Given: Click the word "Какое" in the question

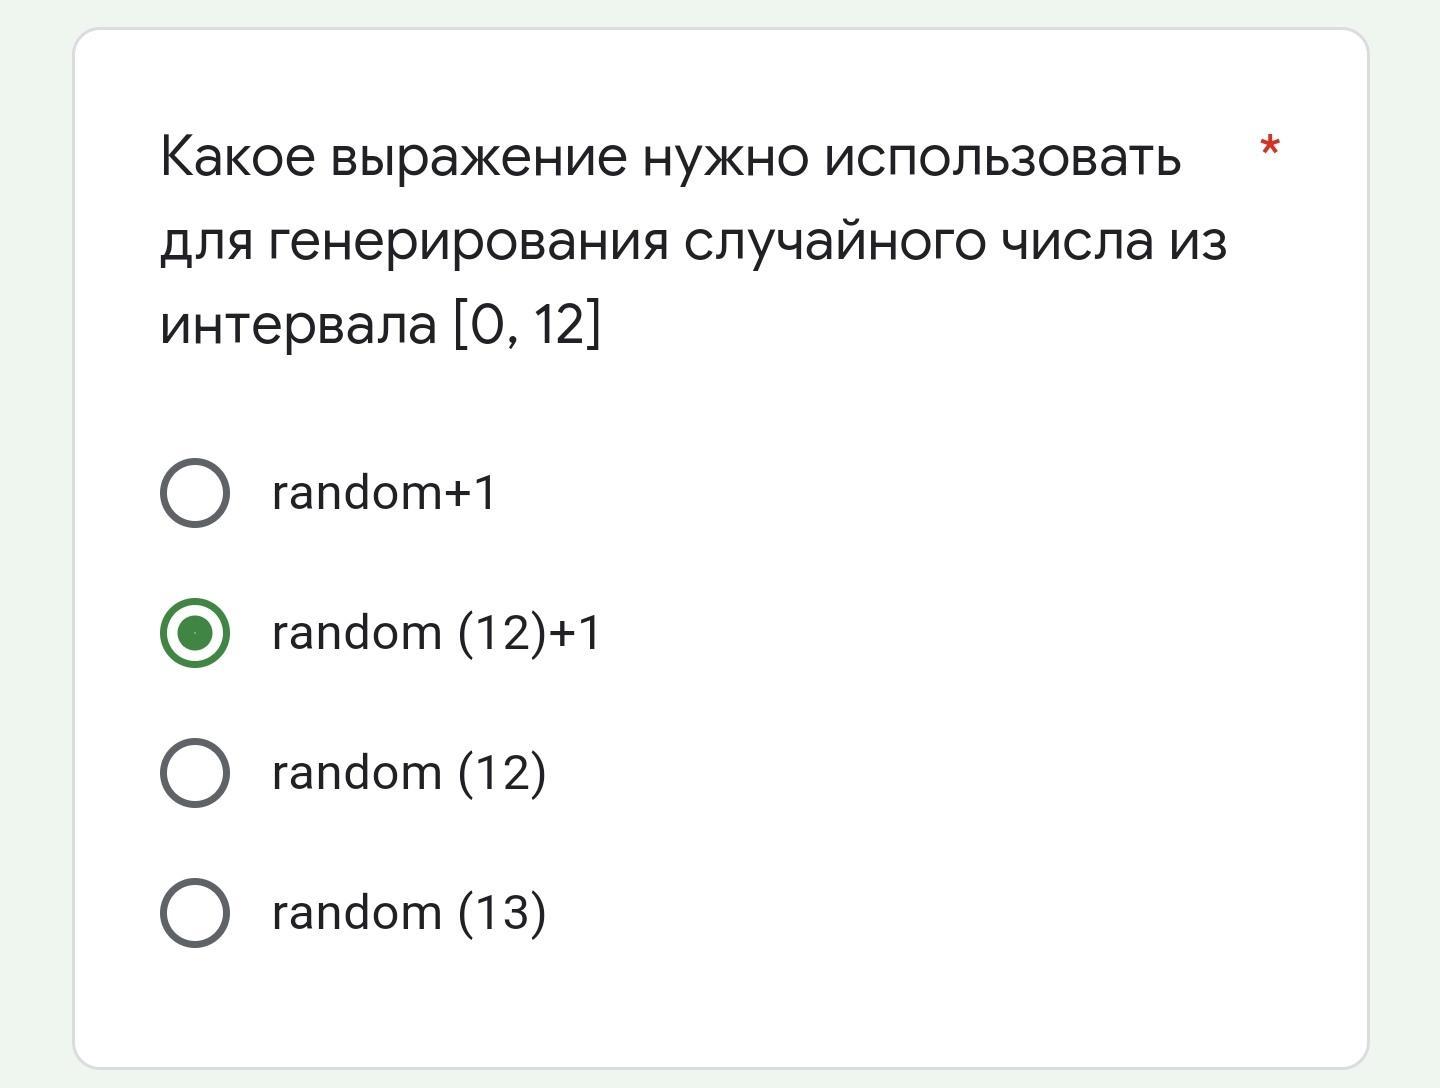Looking at the screenshot, I should coord(238,157).
